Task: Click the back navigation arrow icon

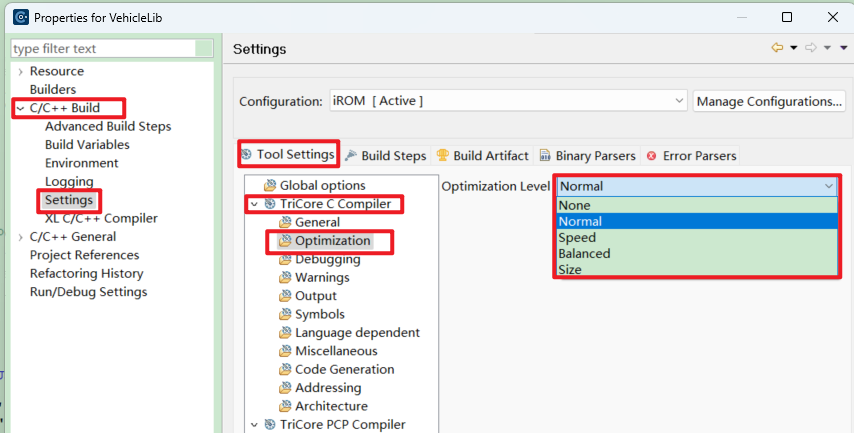Action: [x=777, y=48]
